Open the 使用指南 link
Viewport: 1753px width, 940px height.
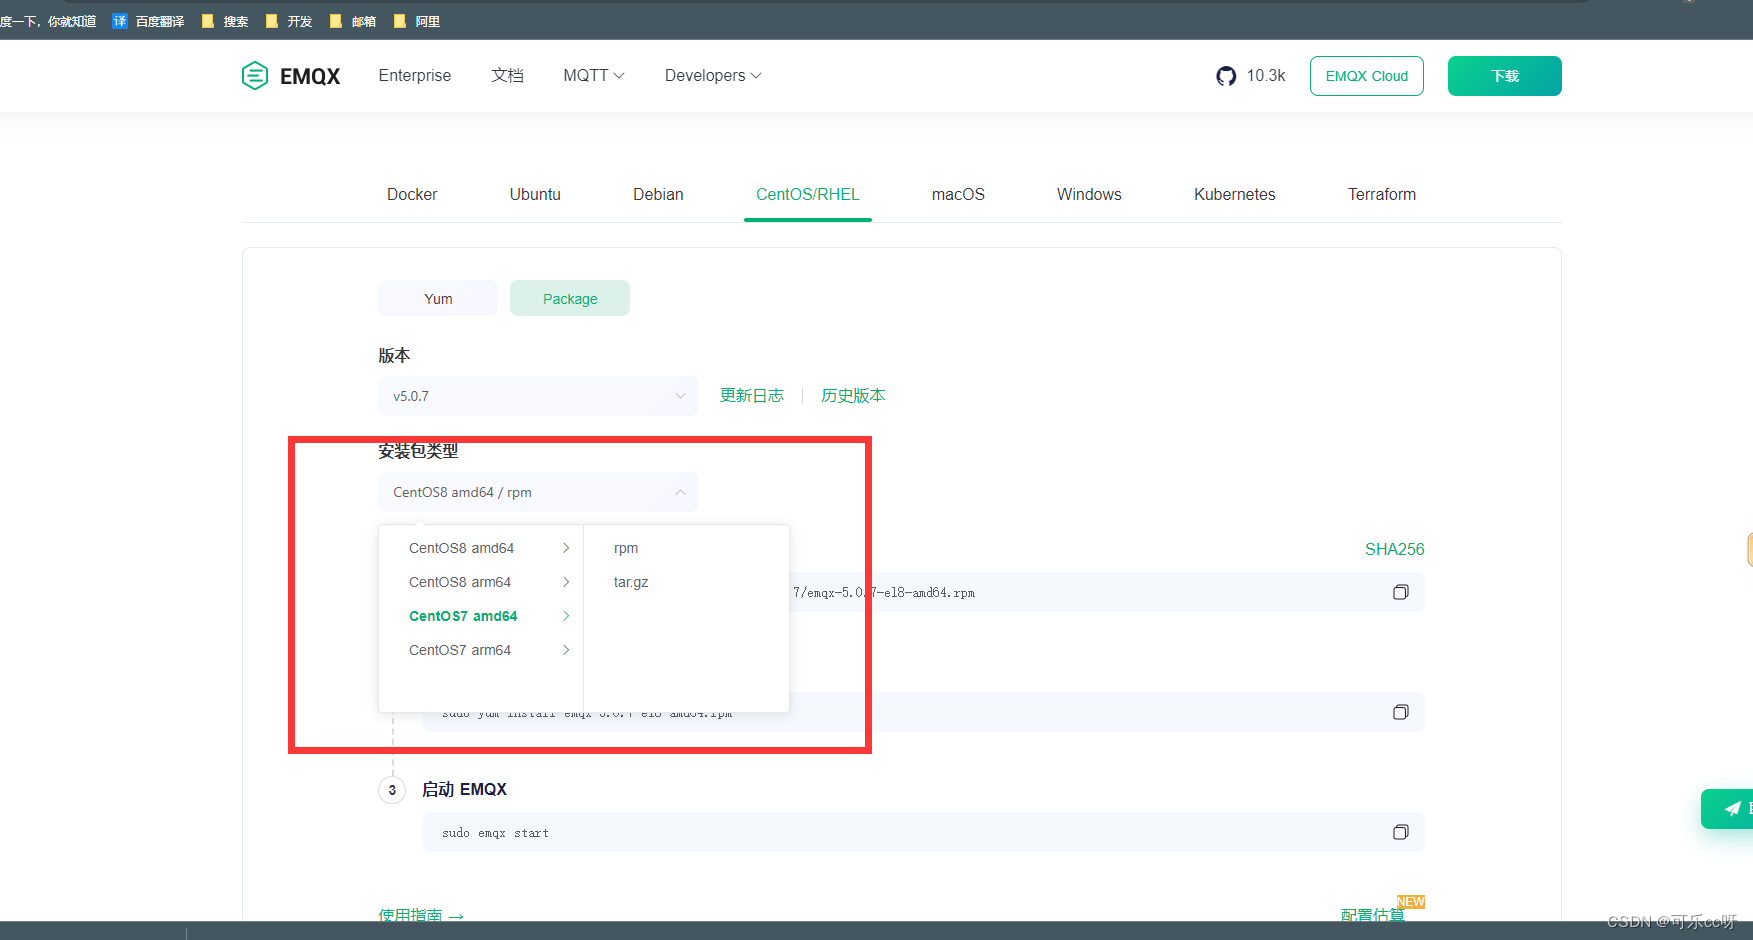click(421, 915)
